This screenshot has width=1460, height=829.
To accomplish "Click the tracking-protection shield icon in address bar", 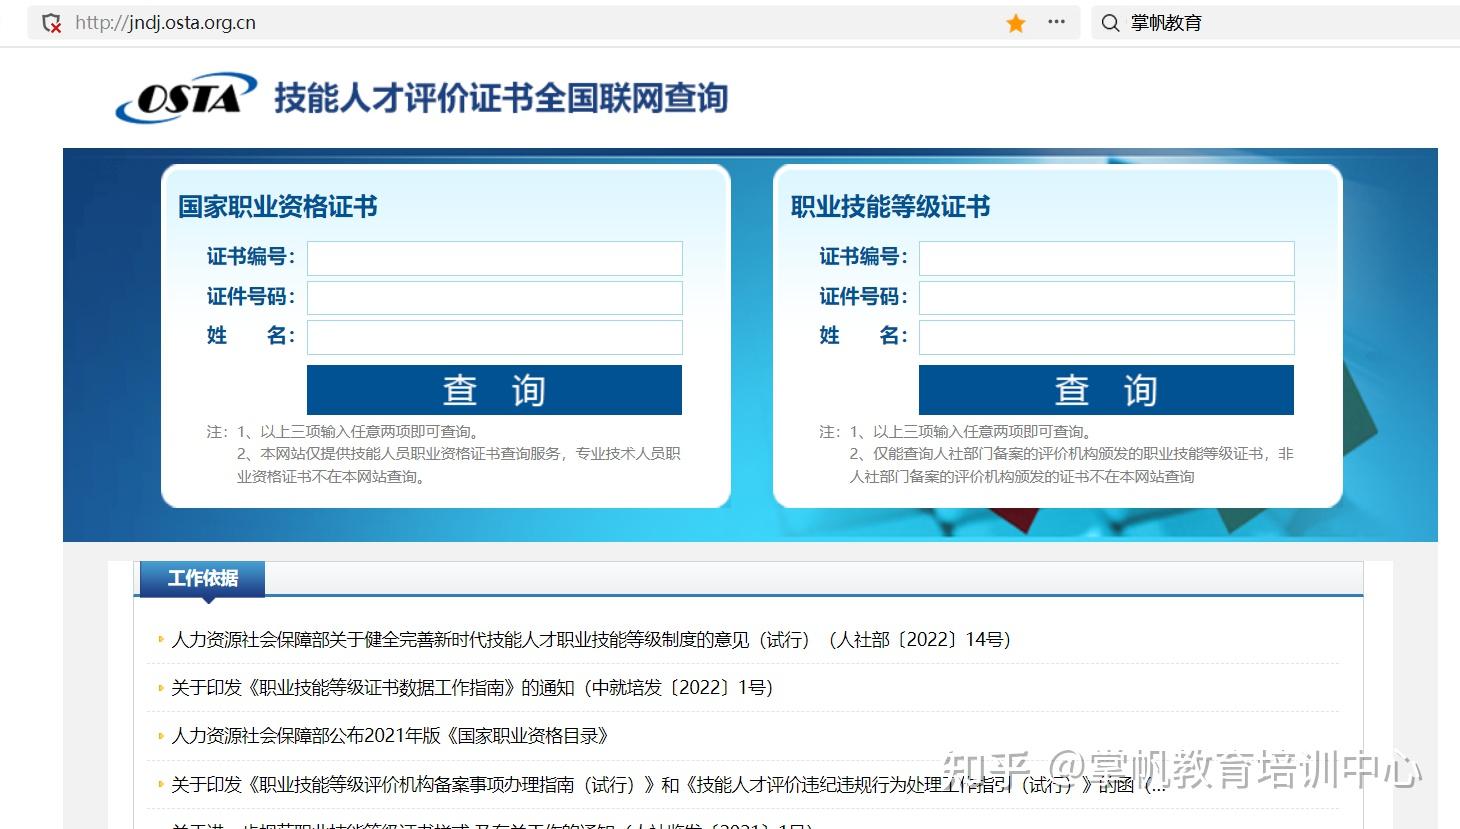I will 52,21.
